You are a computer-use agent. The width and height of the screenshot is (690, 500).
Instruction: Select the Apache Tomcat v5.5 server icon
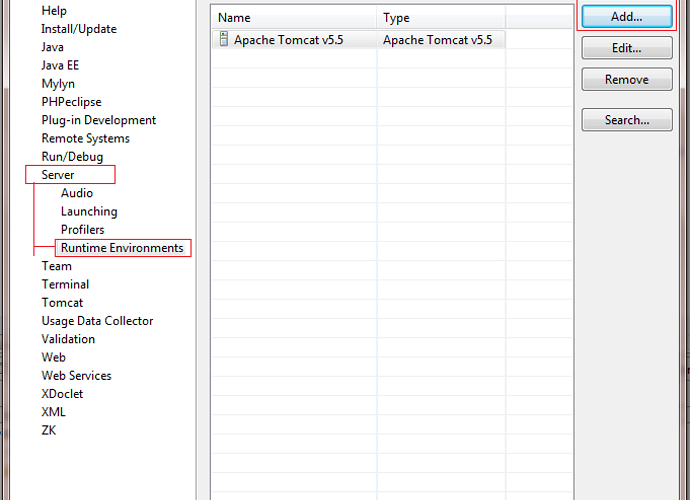pyautogui.click(x=224, y=39)
